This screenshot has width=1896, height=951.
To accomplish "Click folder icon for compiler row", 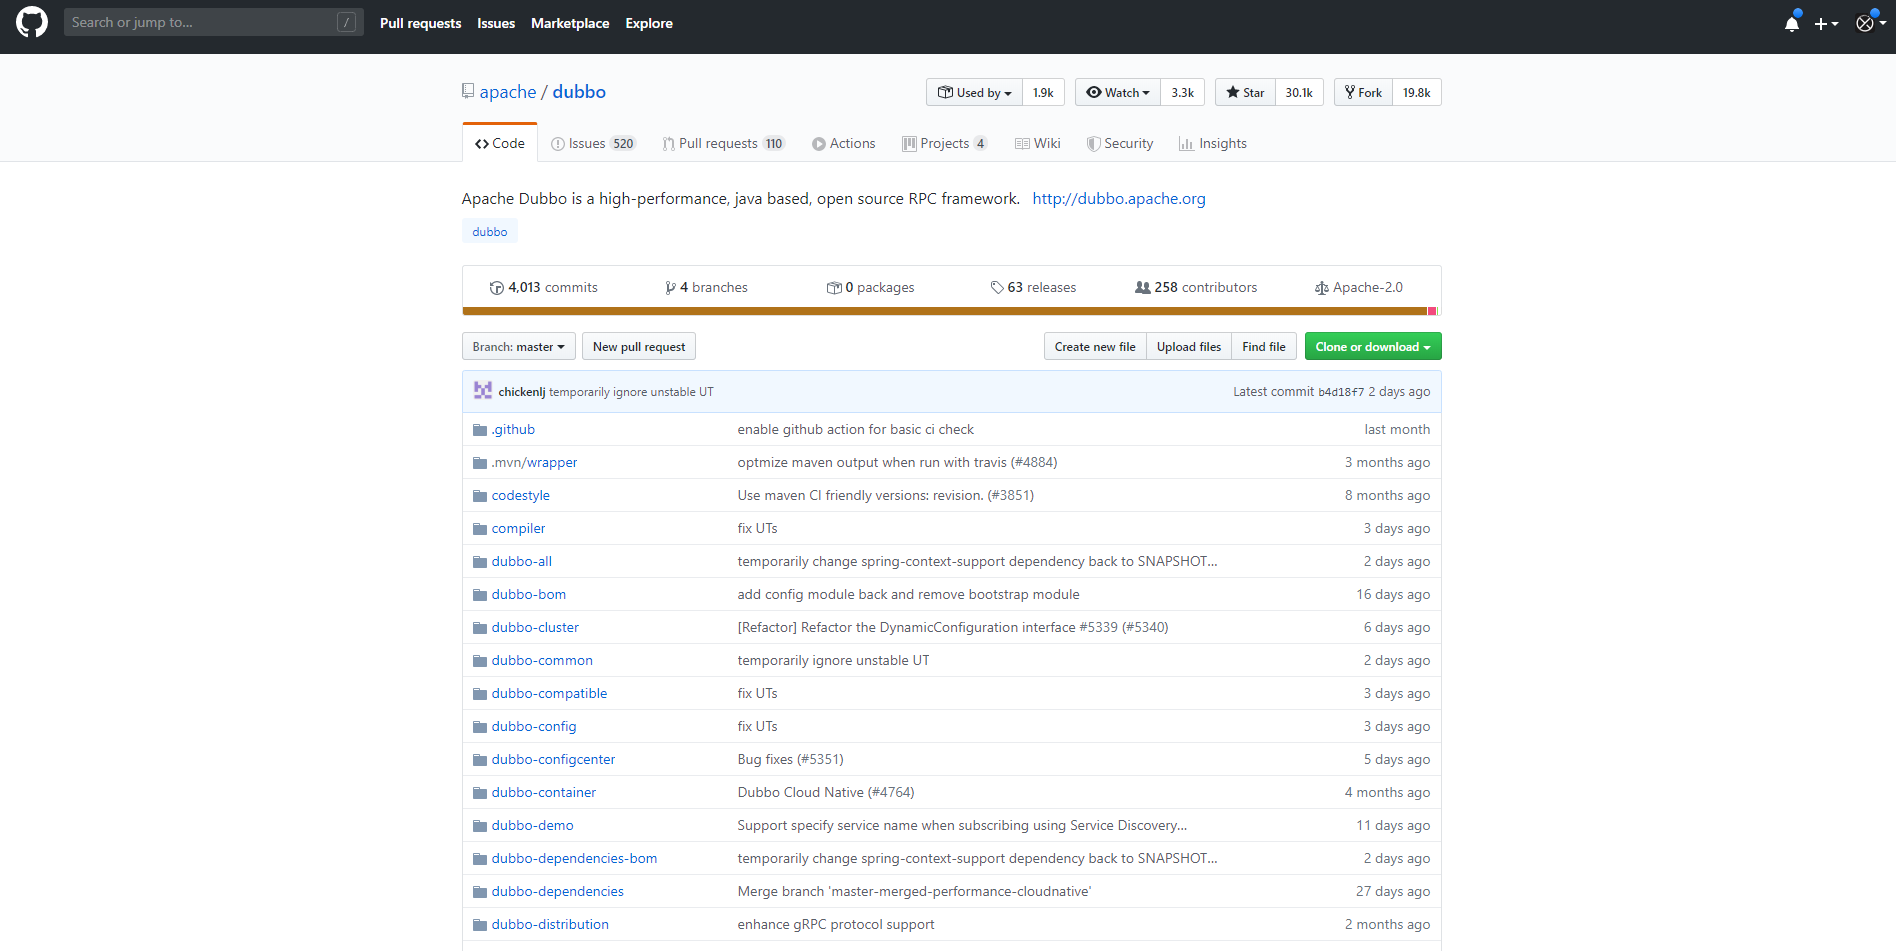I will point(480,529).
